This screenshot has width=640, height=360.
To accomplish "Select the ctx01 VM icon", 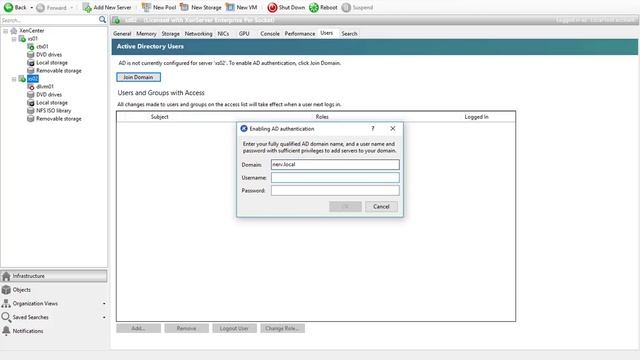I will click(31, 47).
